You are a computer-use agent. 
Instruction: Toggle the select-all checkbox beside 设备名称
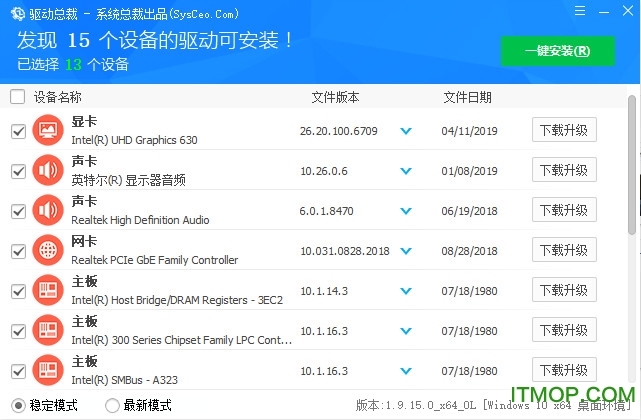tap(18, 97)
